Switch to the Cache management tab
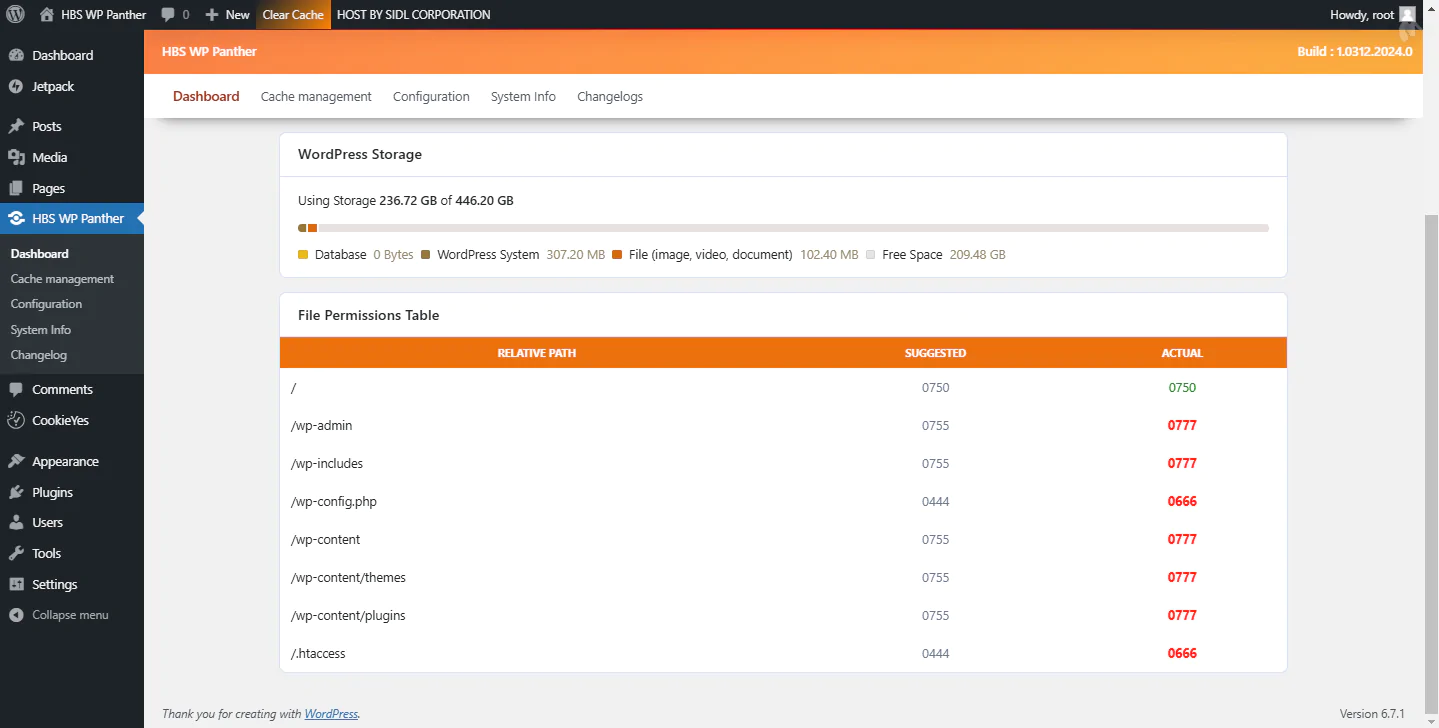 click(x=316, y=97)
